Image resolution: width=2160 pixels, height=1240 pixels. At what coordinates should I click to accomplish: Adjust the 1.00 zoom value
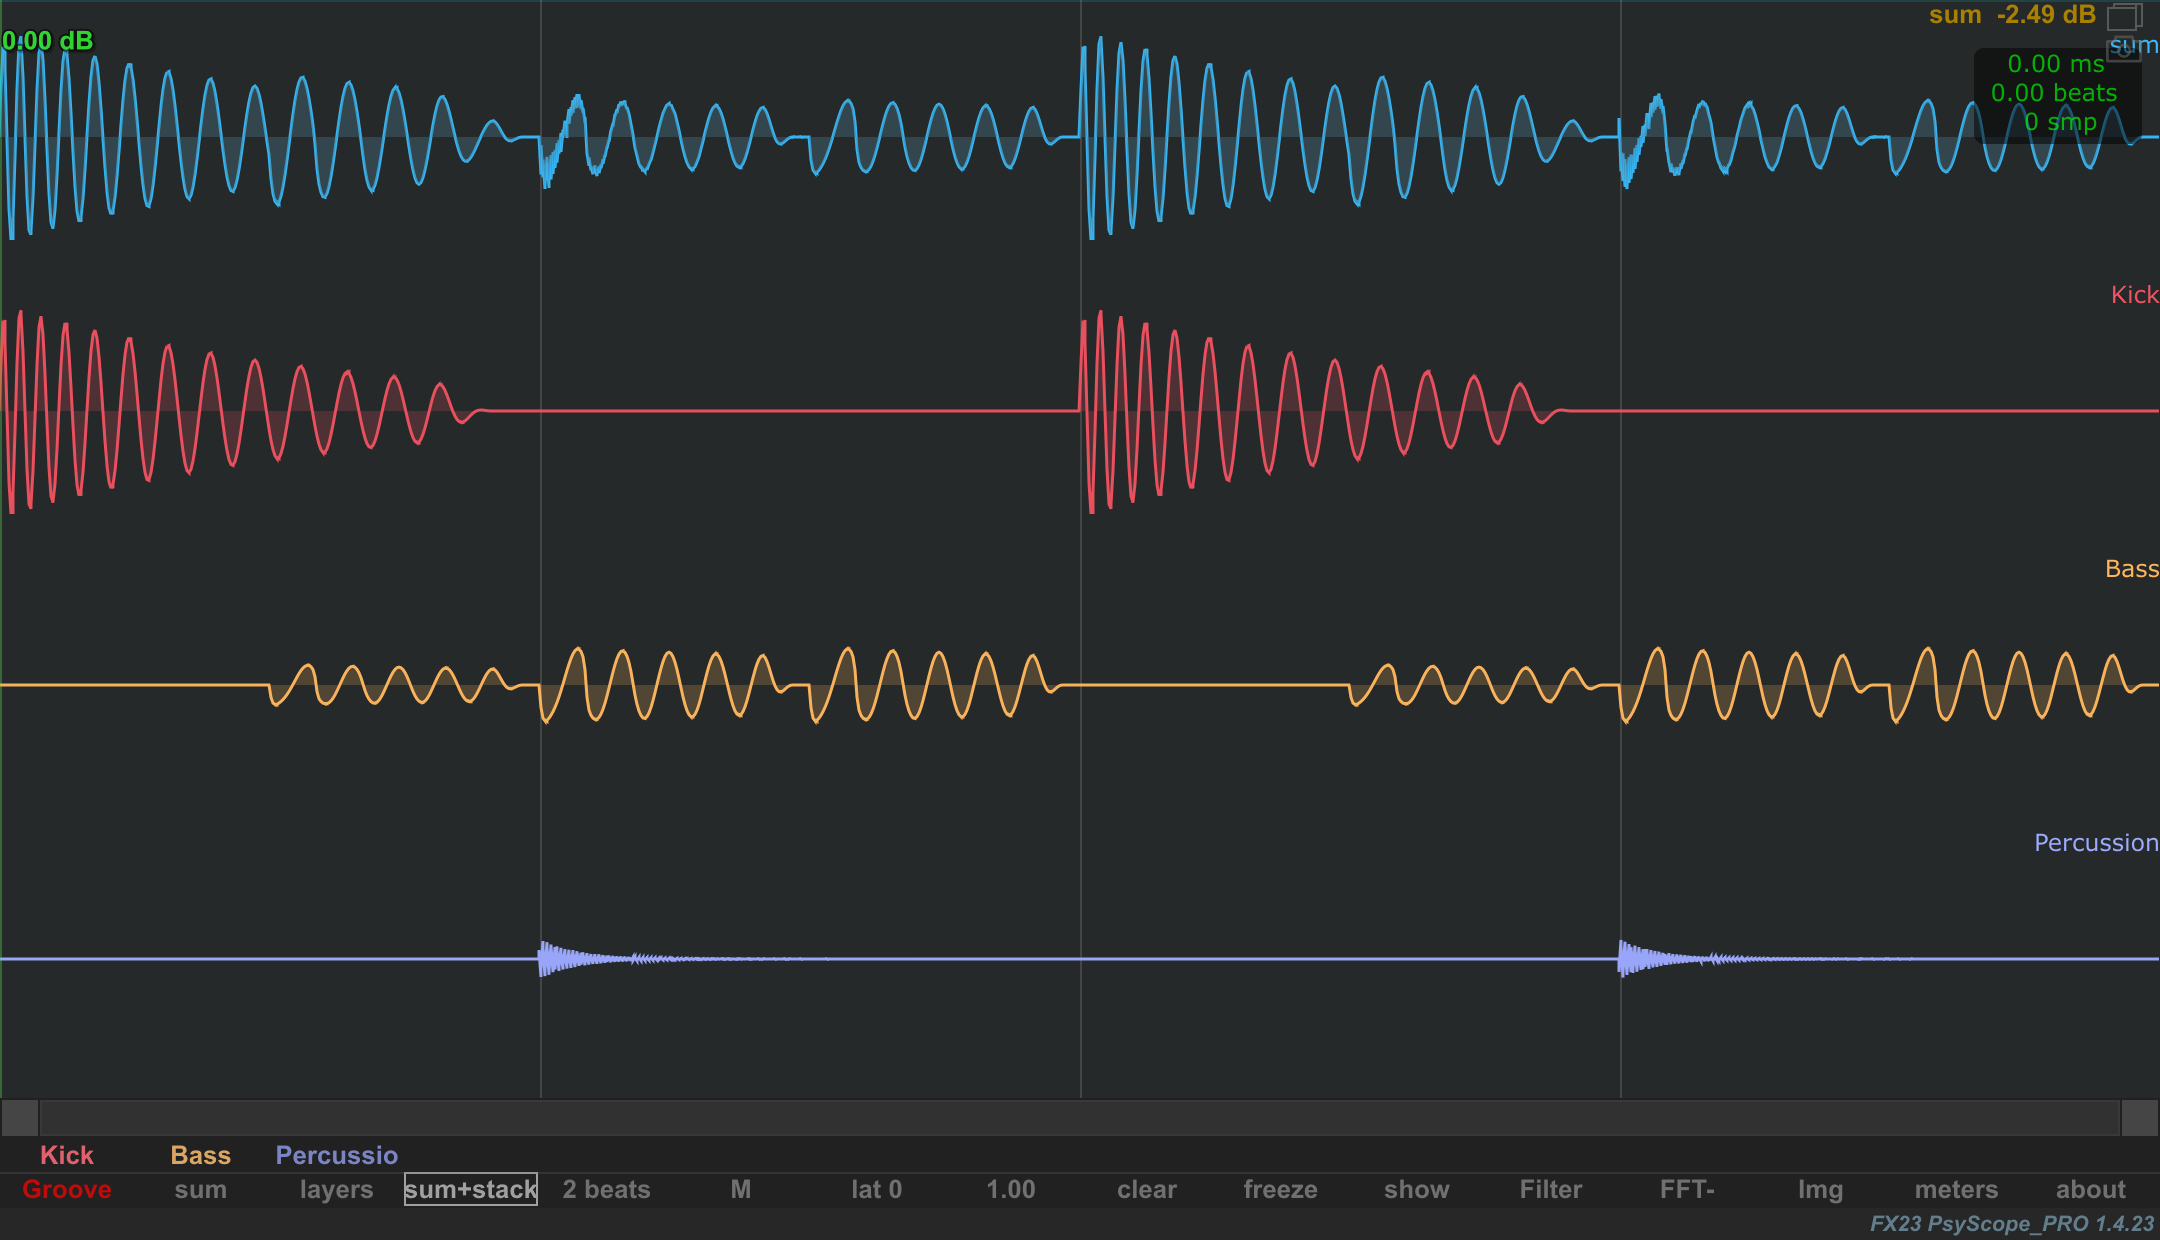pyautogui.click(x=1011, y=1189)
